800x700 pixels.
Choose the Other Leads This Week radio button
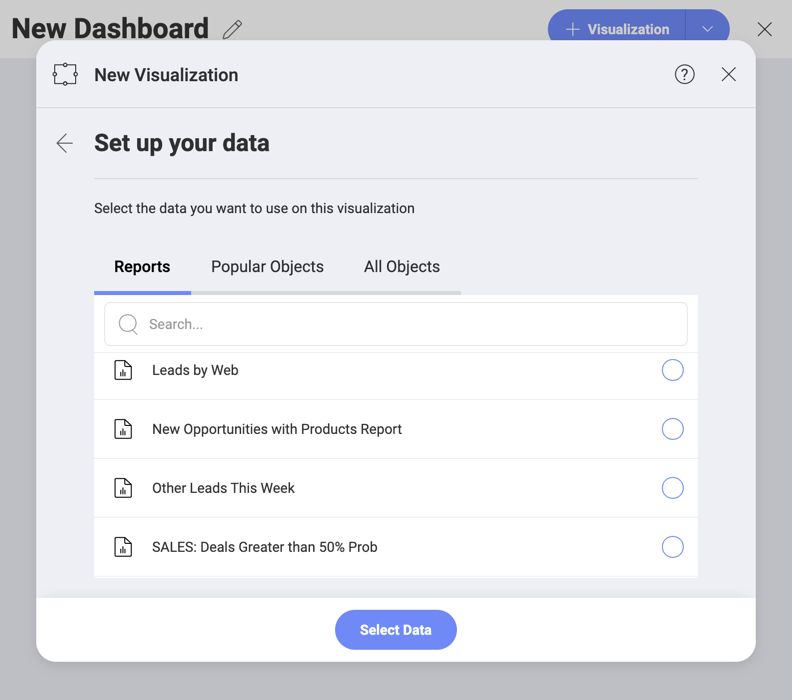(x=673, y=488)
